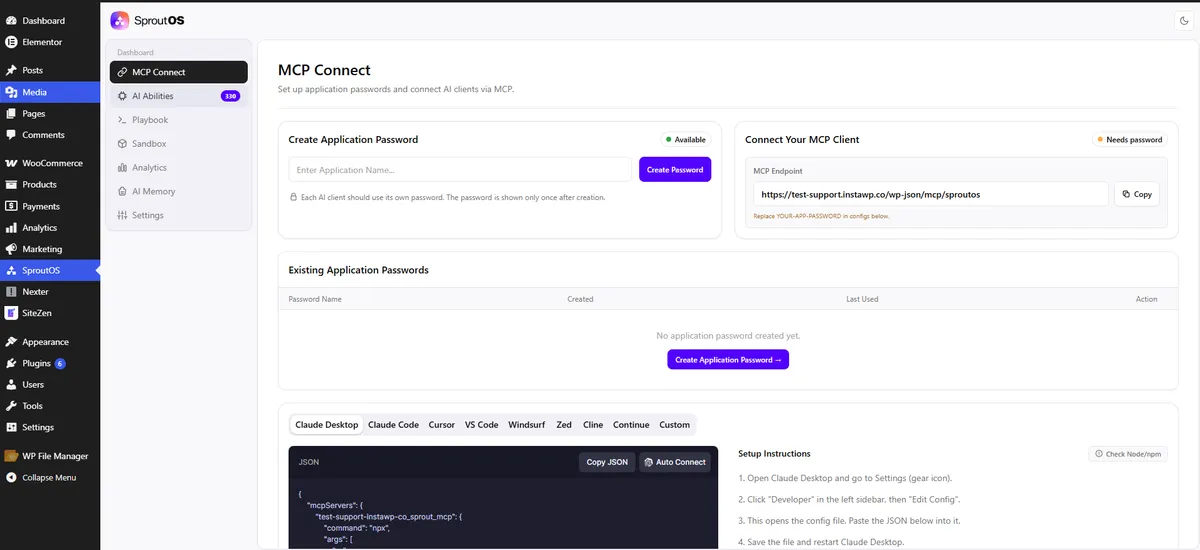Image resolution: width=1200 pixels, height=550 pixels.
Task: Copy the MCP endpoint URL
Action: click(1137, 194)
